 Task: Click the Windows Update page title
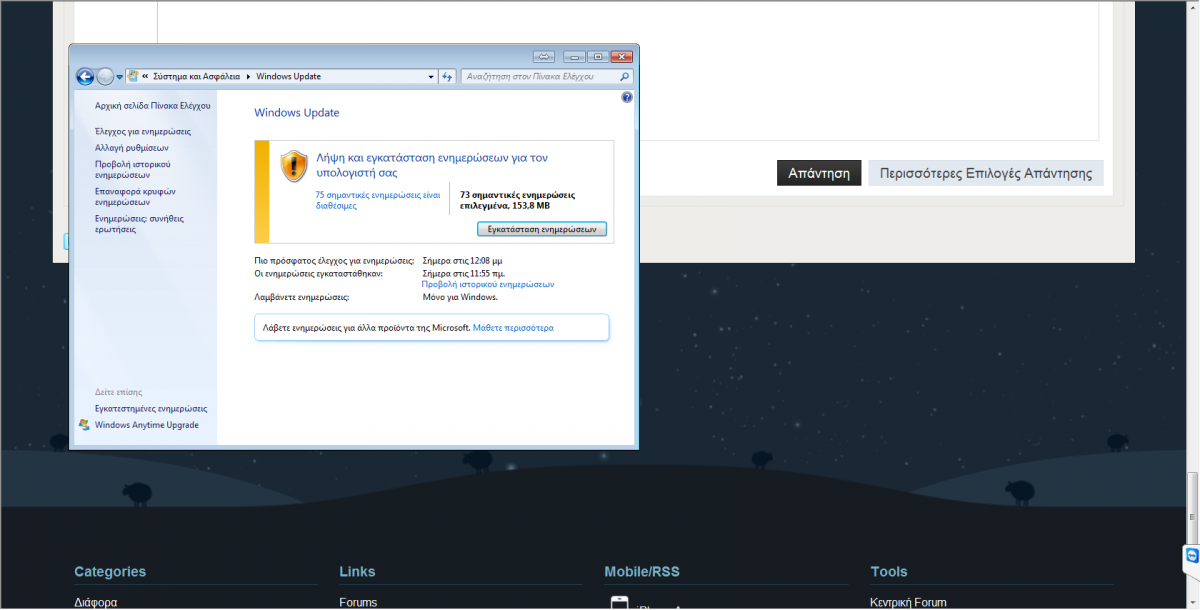click(x=297, y=113)
